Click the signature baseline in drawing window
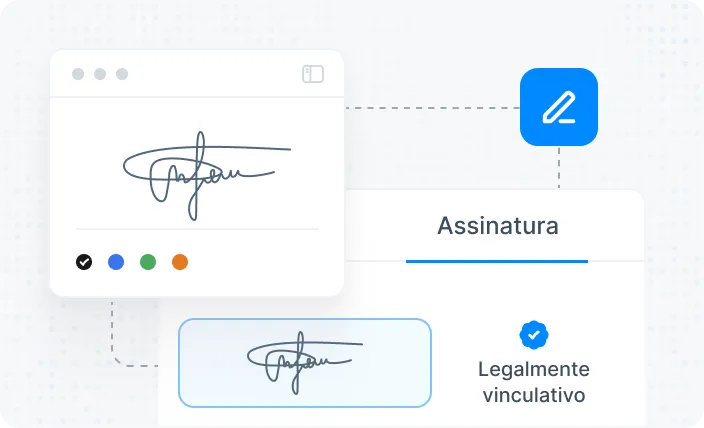The image size is (704, 428). pos(197,229)
